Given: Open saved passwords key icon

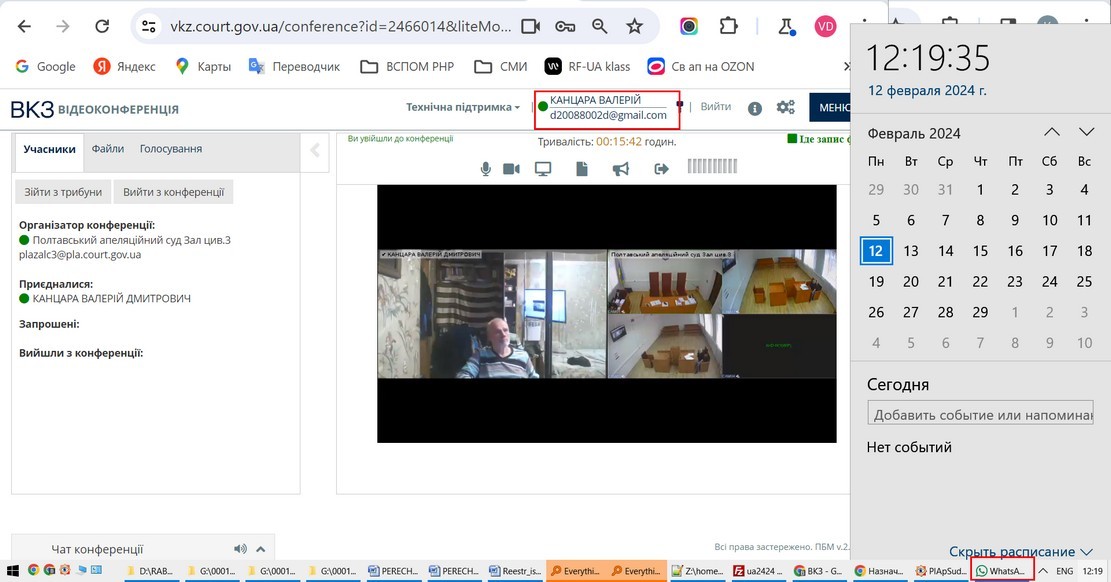Looking at the screenshot, I should (565, 26).
